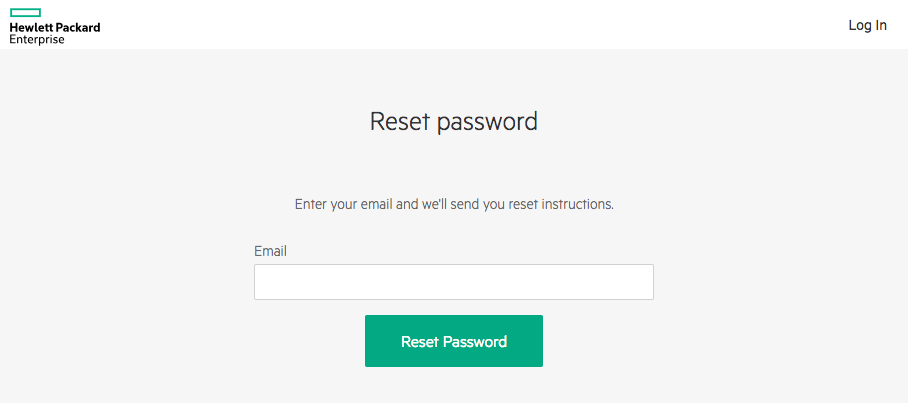Viewport: 908px width, 403px height.
Task: Open the Log In page
Action: (867, 25)
